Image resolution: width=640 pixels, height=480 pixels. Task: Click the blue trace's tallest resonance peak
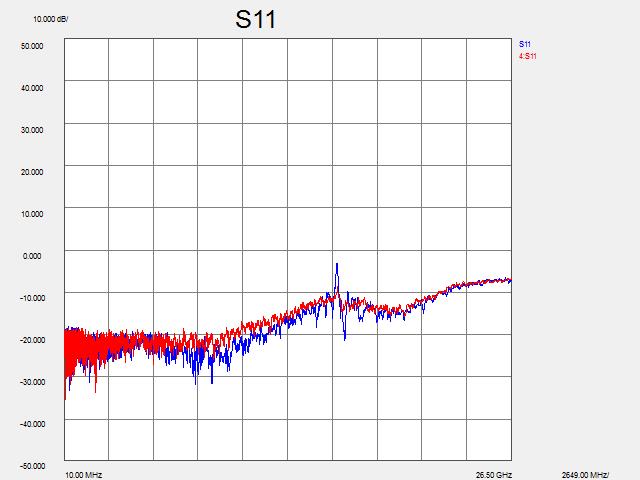[337, 264]
